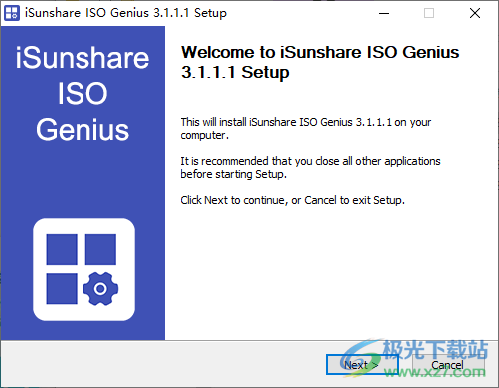
Task: Minimize the setup window
Action: click(x=384, y=13)
